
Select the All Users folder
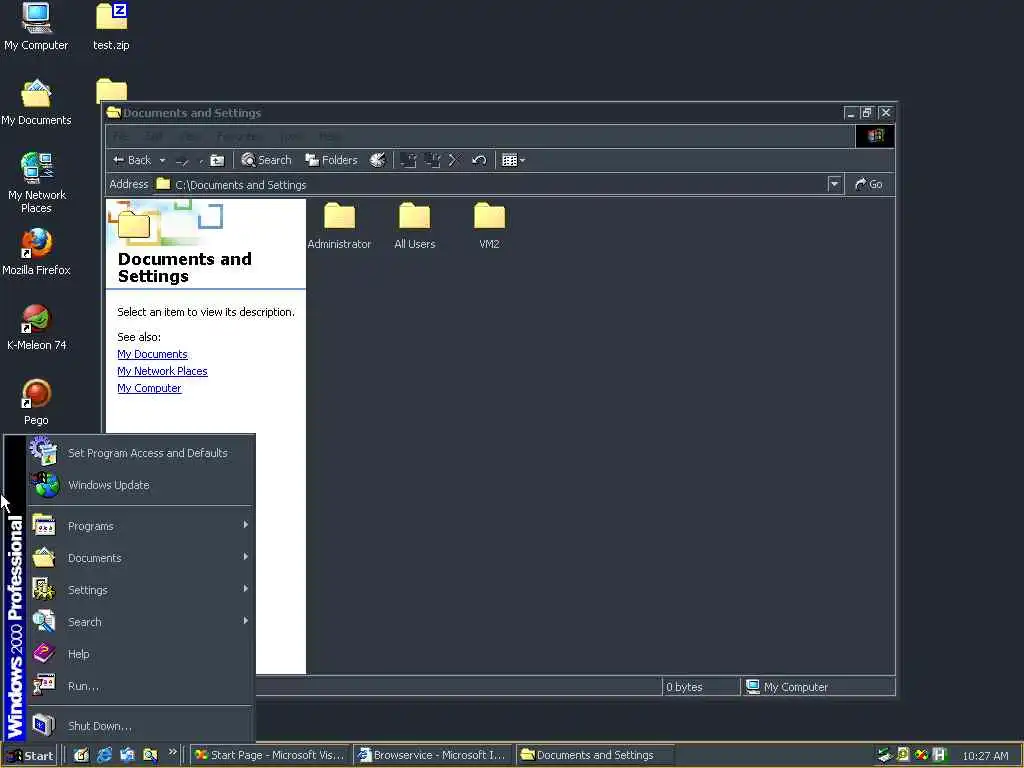tap(415, 226)
